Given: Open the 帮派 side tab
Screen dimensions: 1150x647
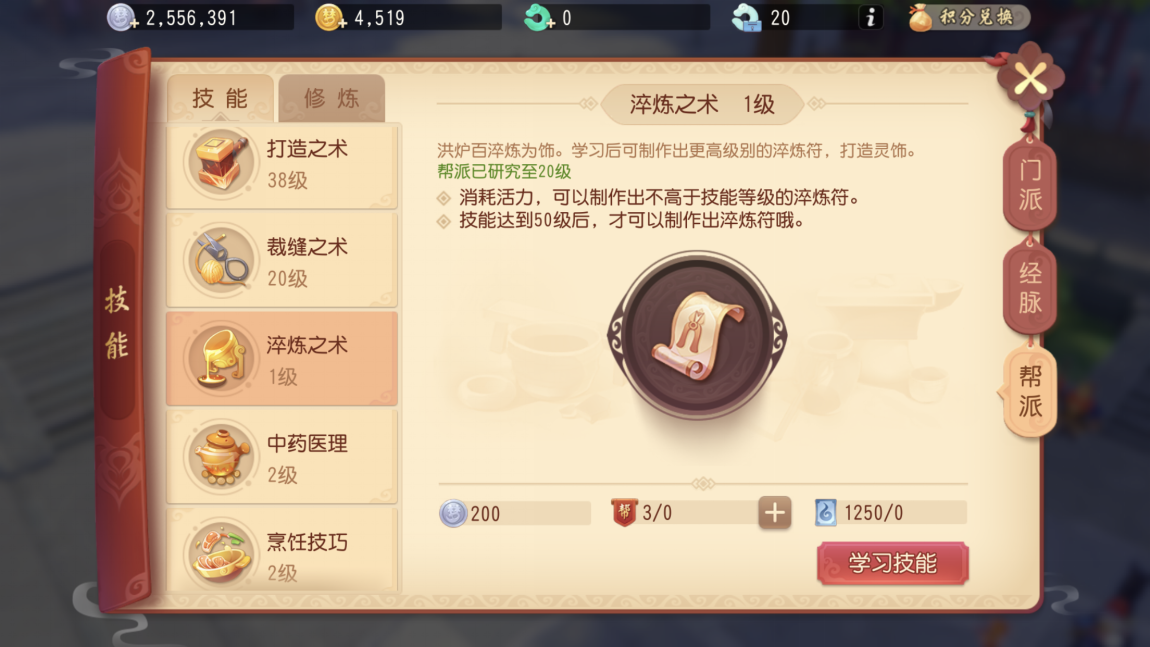Looking at the screenshot, I should coord(1028,391).
